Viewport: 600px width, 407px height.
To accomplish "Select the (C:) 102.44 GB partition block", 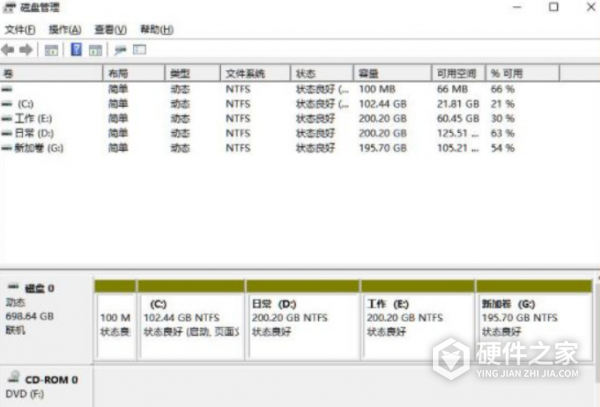I will pyautogui.click(x=191, y=320).
